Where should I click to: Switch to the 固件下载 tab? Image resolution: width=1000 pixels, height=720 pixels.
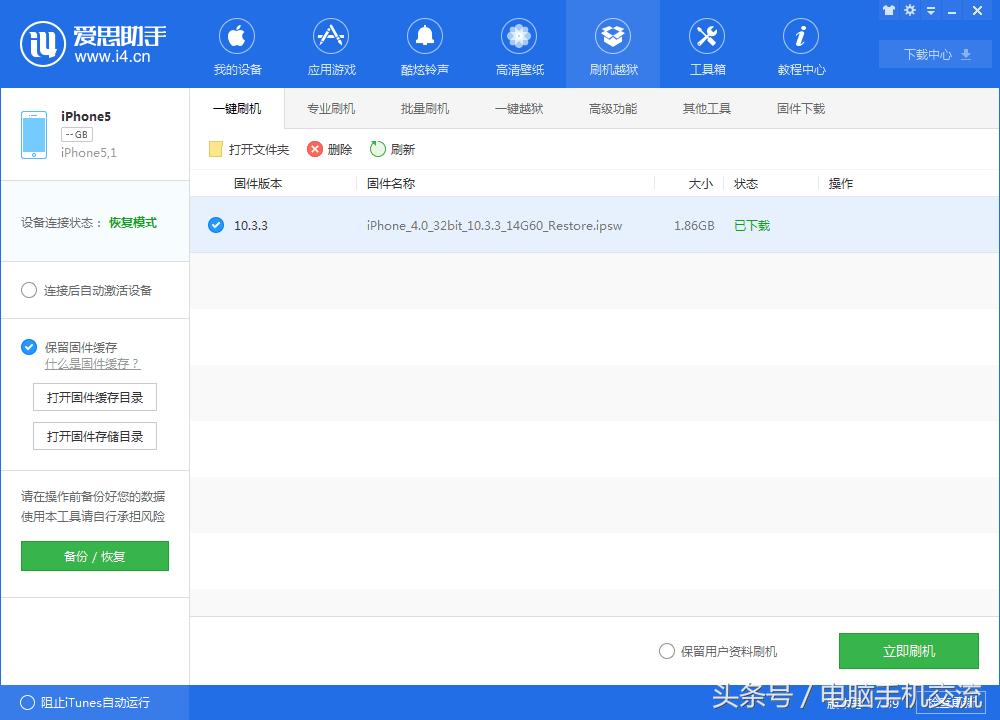799,108
